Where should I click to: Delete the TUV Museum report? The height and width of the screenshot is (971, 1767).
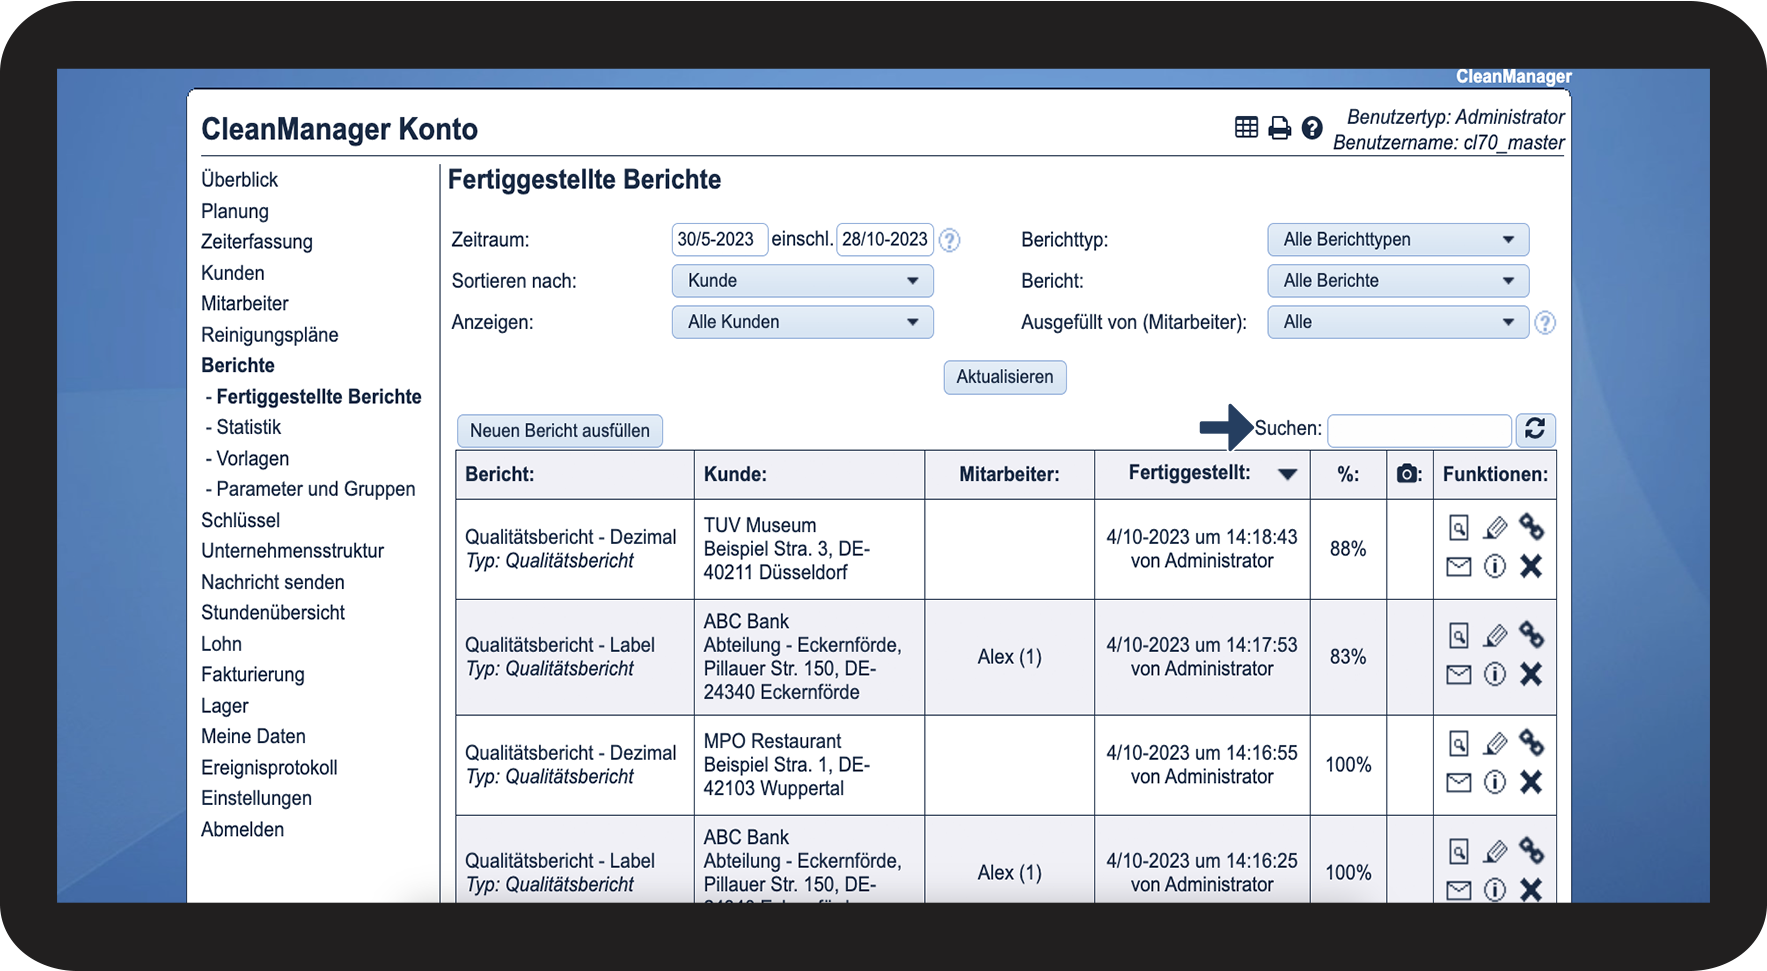[x=1531, y=567]
